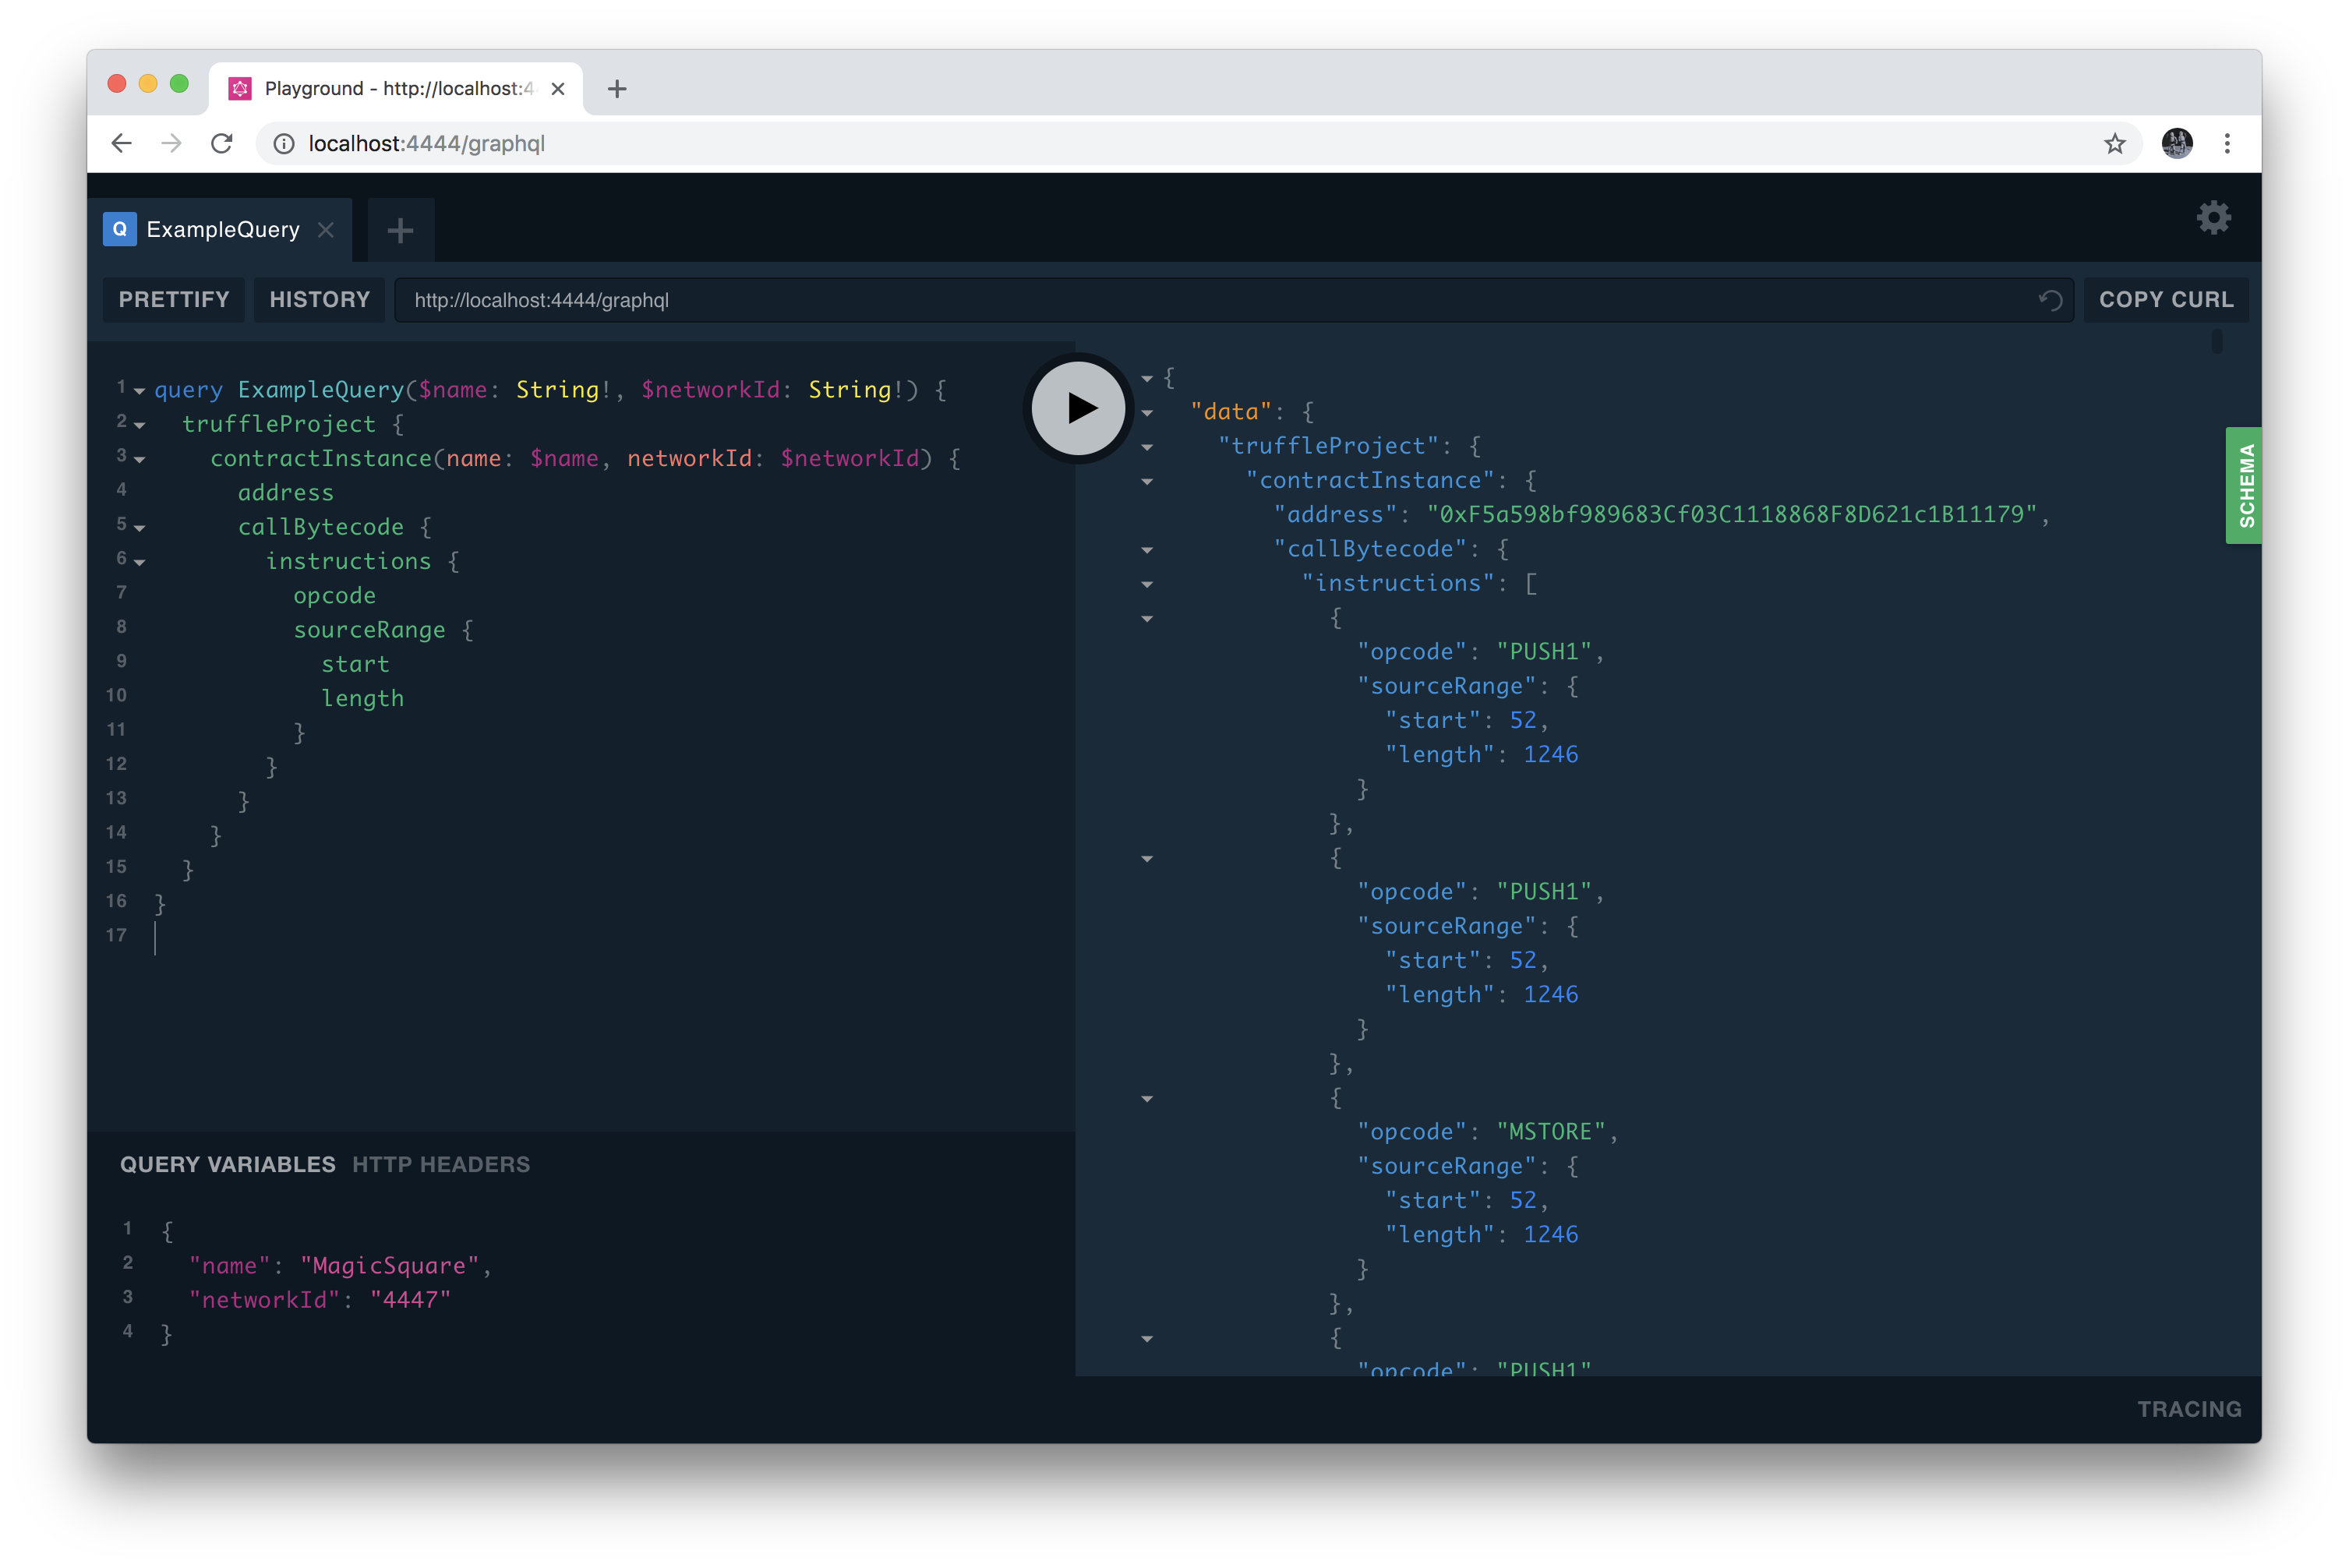The image size is (2349, 1568).
Task: Open the Playground settings gear
Action: (x=2214, y=217)
